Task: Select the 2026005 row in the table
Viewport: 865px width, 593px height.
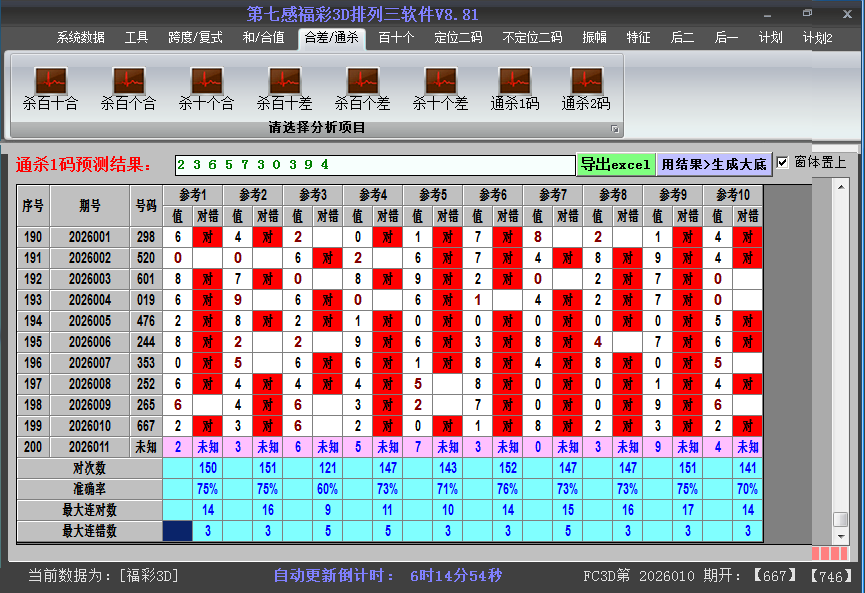Action: click(x=90, y=321)
